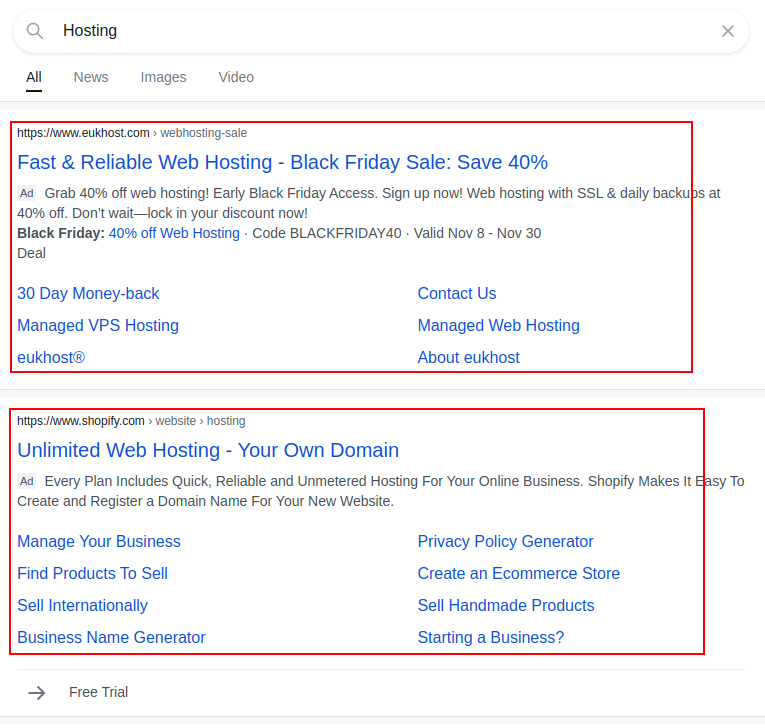Click the Black Friday: bold label
Image resolution: width=765 pixels, height=728 pixels.
click(x=61, y=233)
